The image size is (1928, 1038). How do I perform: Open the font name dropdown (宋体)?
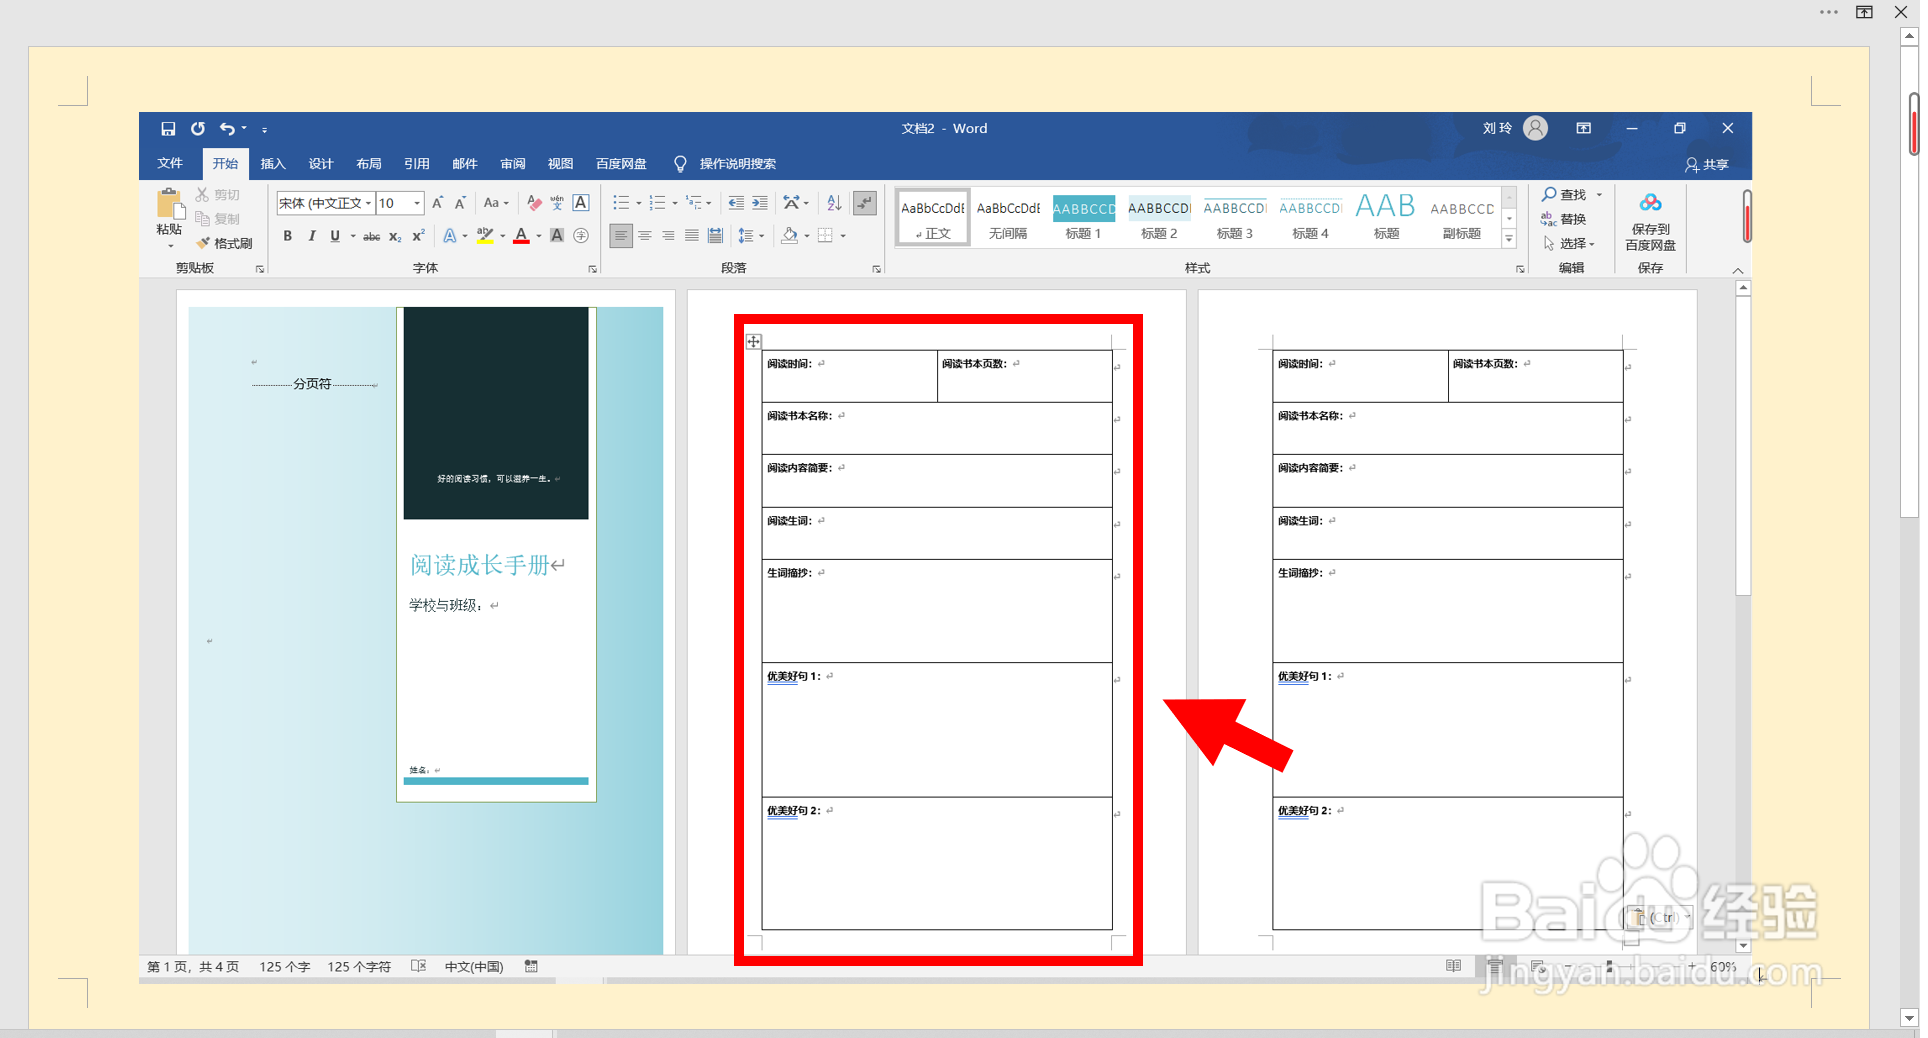point(368,203)
